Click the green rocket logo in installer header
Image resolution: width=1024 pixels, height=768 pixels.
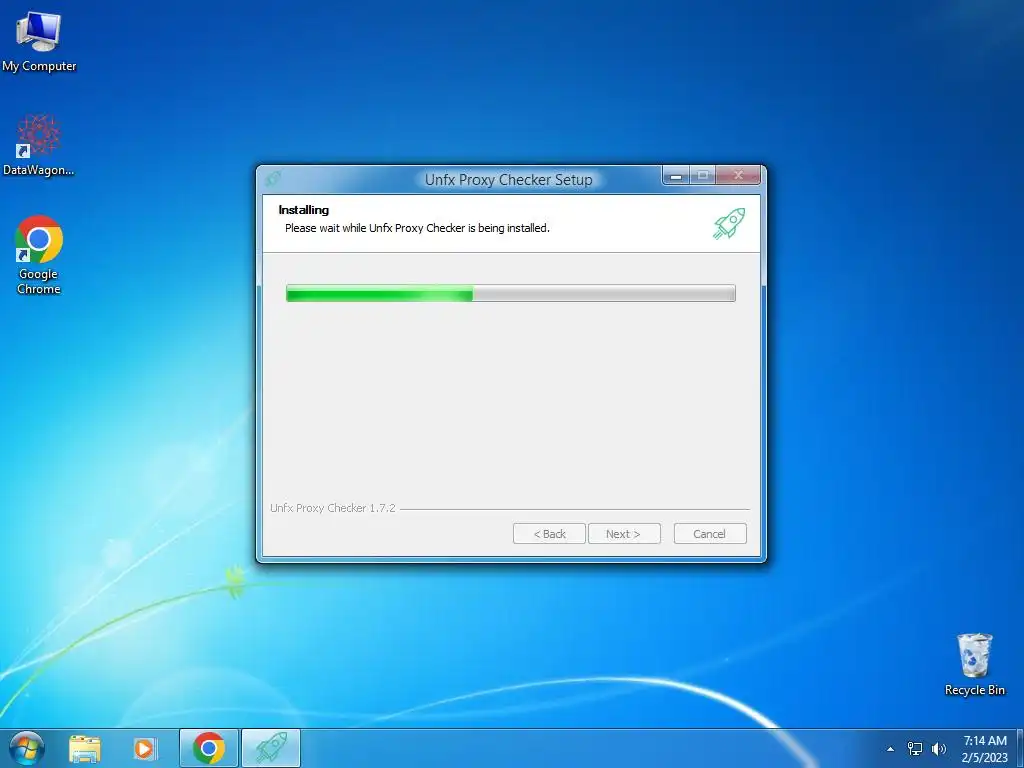pos(729,223)
